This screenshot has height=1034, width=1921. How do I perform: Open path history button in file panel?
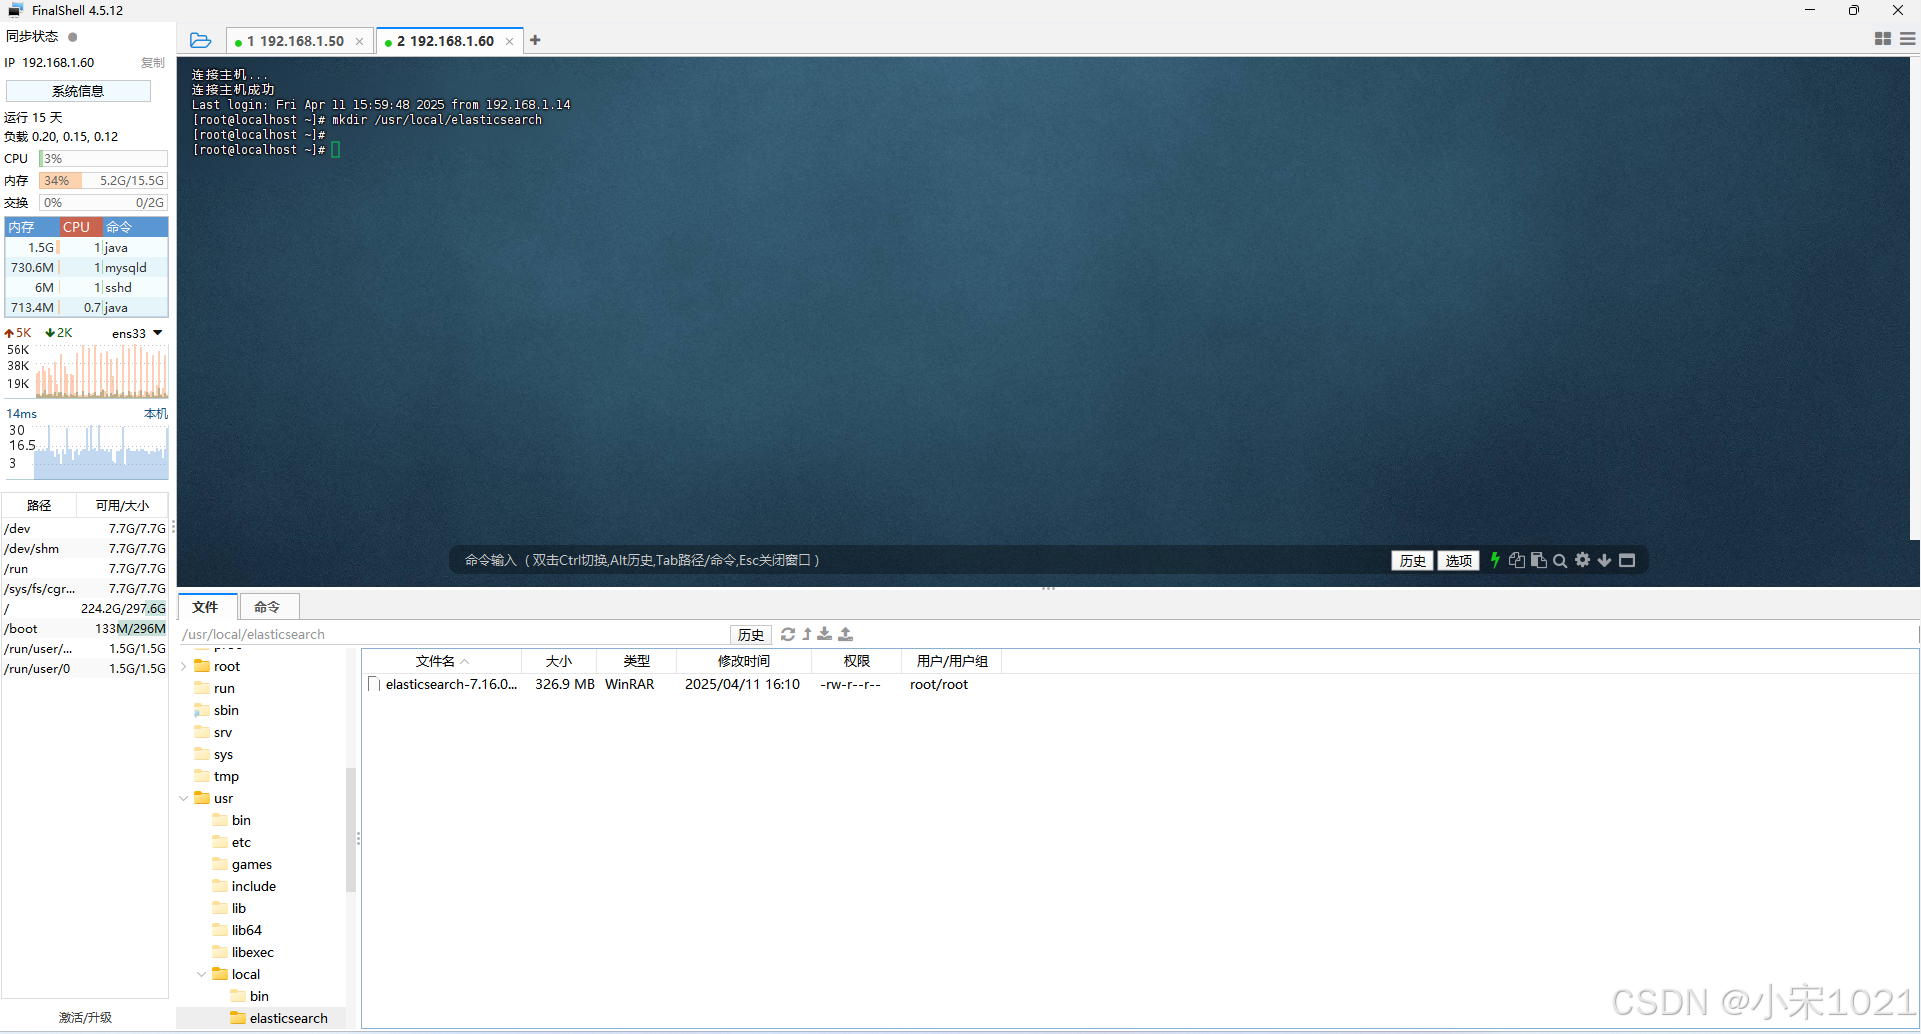point(751,634)
